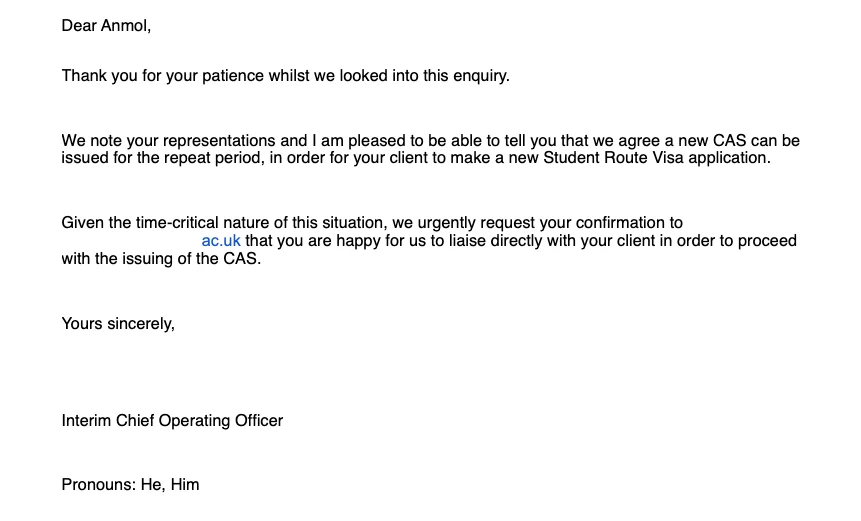Click the greeting "Dear Anmol,"

coord(106,26)
